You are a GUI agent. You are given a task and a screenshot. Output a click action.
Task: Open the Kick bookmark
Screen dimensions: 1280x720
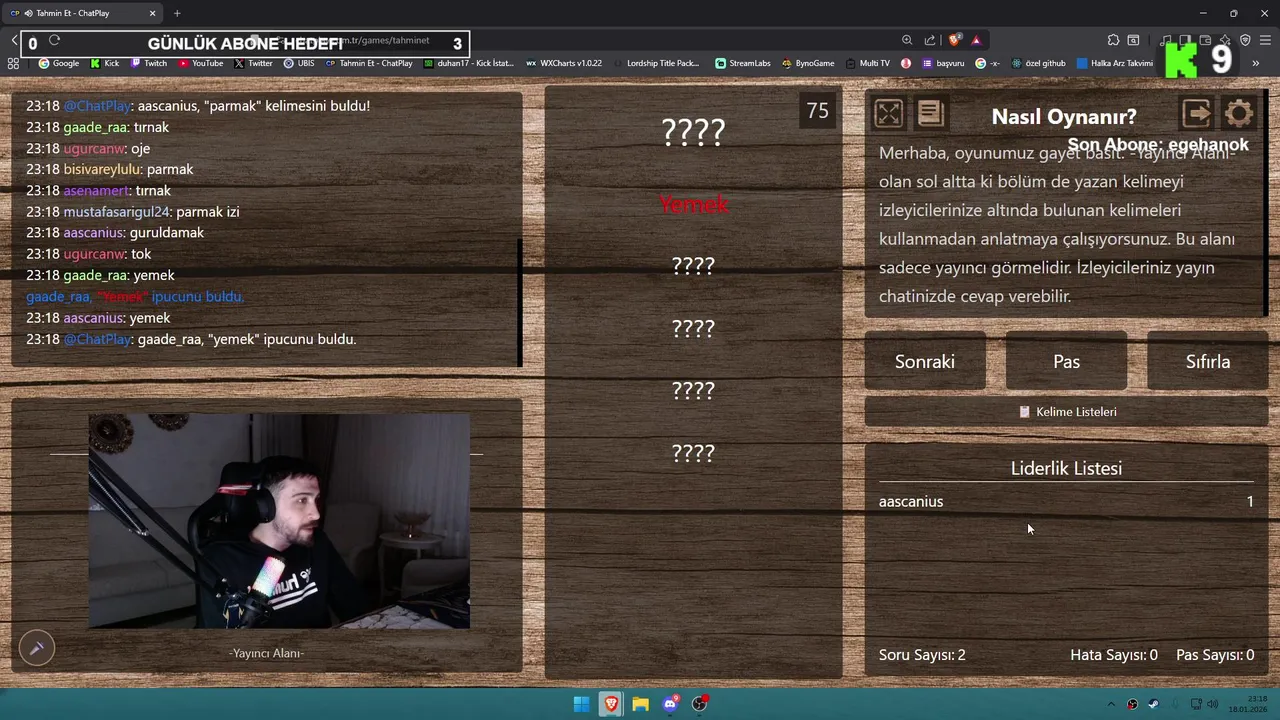click(105, 63)
